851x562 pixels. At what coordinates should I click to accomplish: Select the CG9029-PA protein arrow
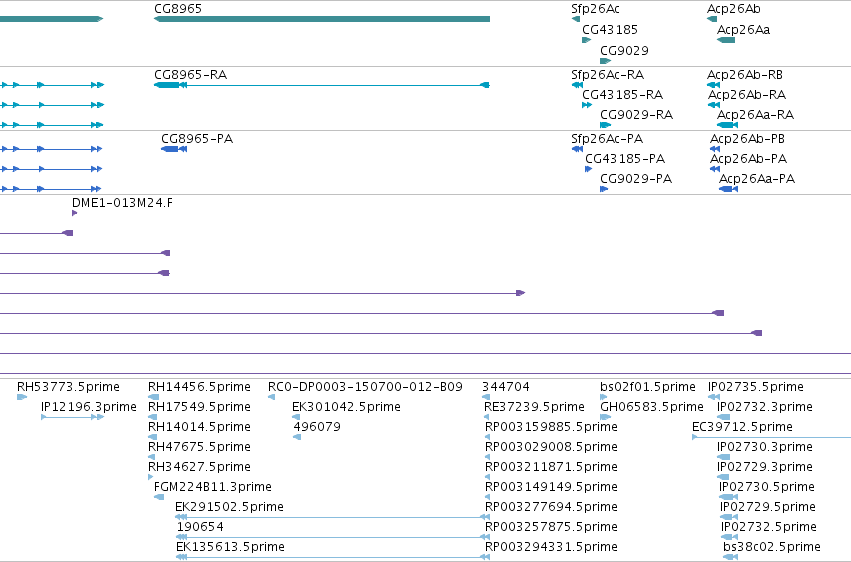pyautogui.click(x=604, y=189)
